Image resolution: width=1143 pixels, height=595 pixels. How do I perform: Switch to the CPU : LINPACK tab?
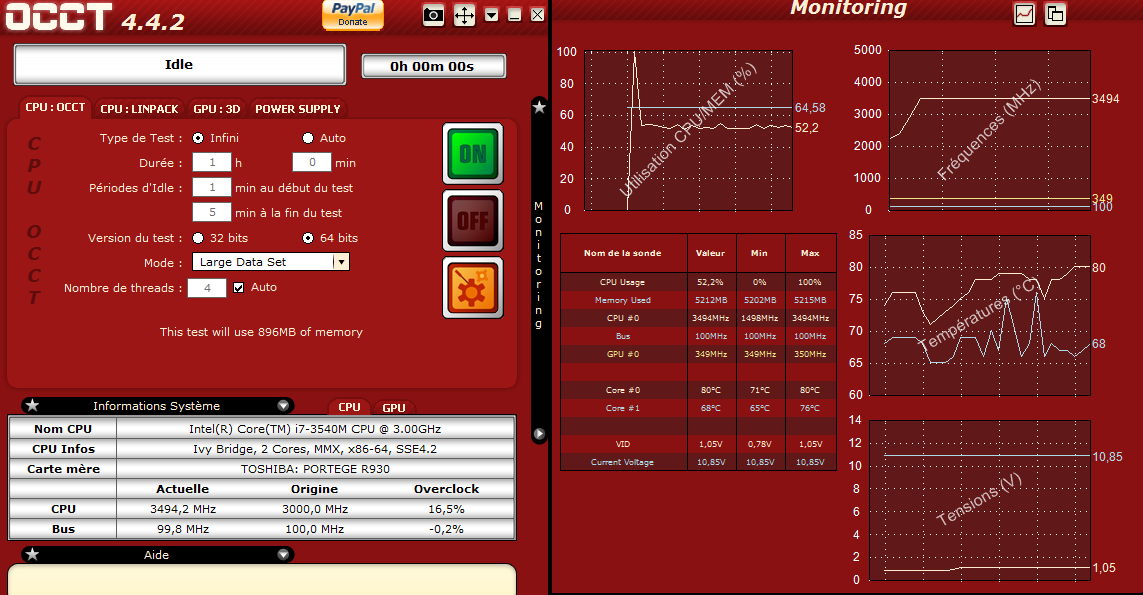(x=139, y=109)
